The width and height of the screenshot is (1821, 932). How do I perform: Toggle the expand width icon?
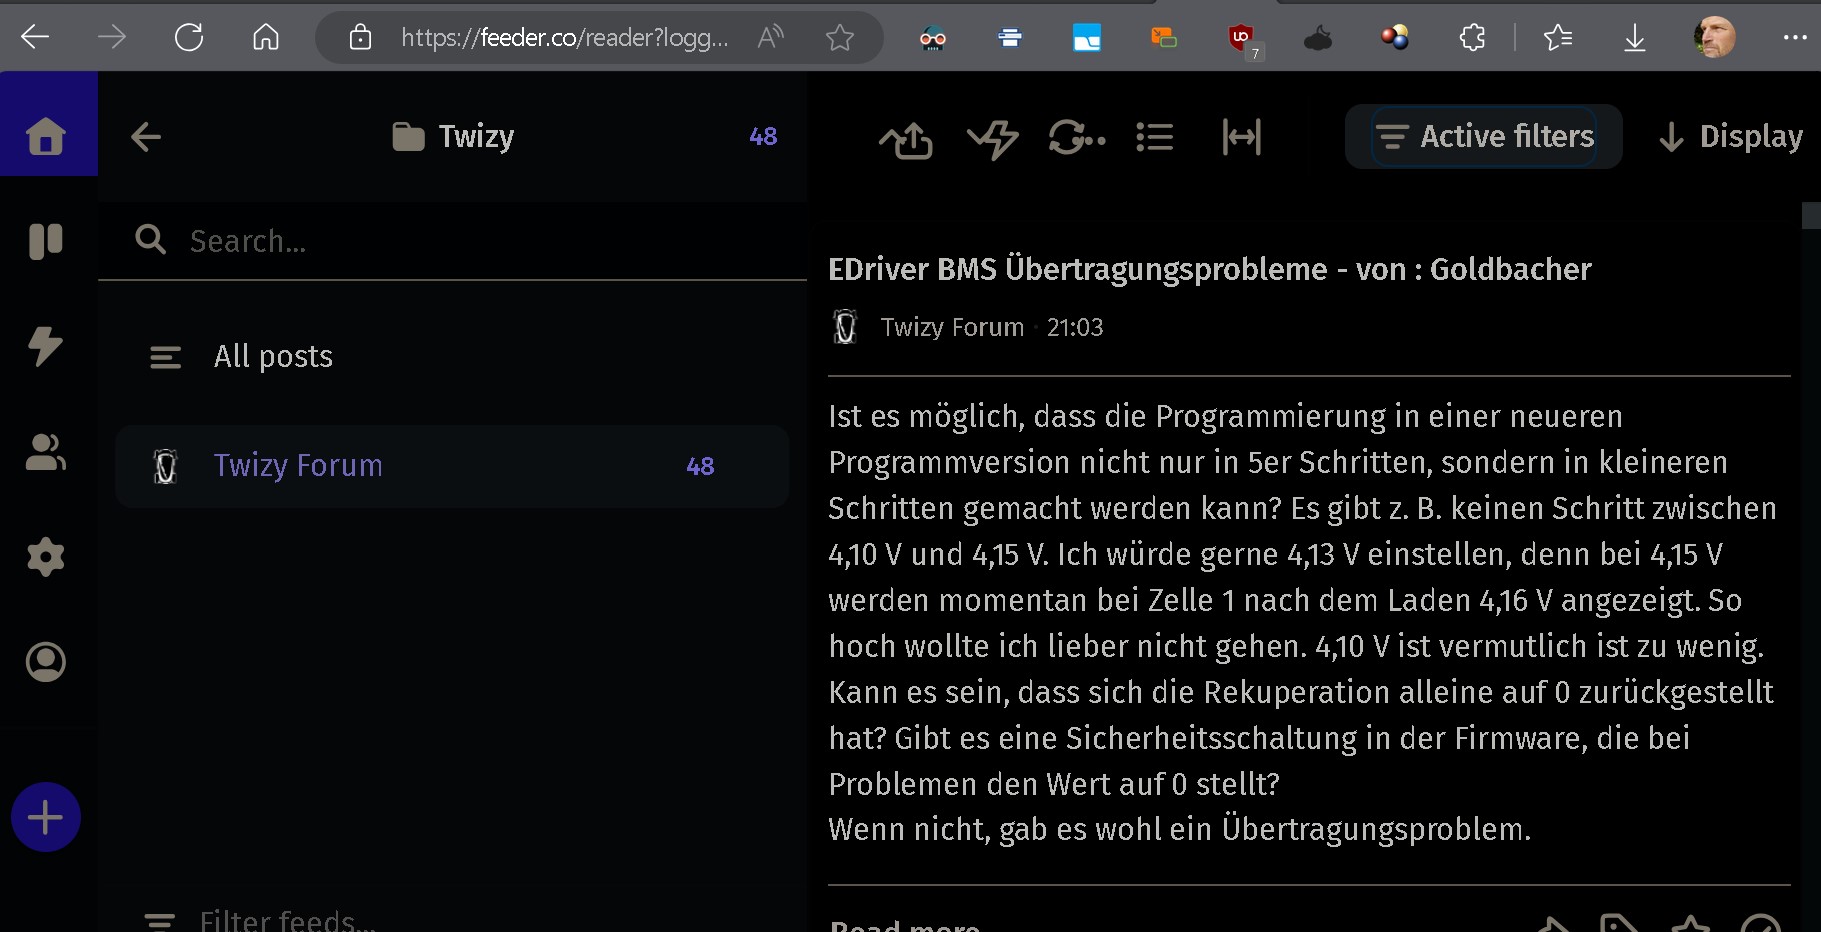[x=1241, y=137]
